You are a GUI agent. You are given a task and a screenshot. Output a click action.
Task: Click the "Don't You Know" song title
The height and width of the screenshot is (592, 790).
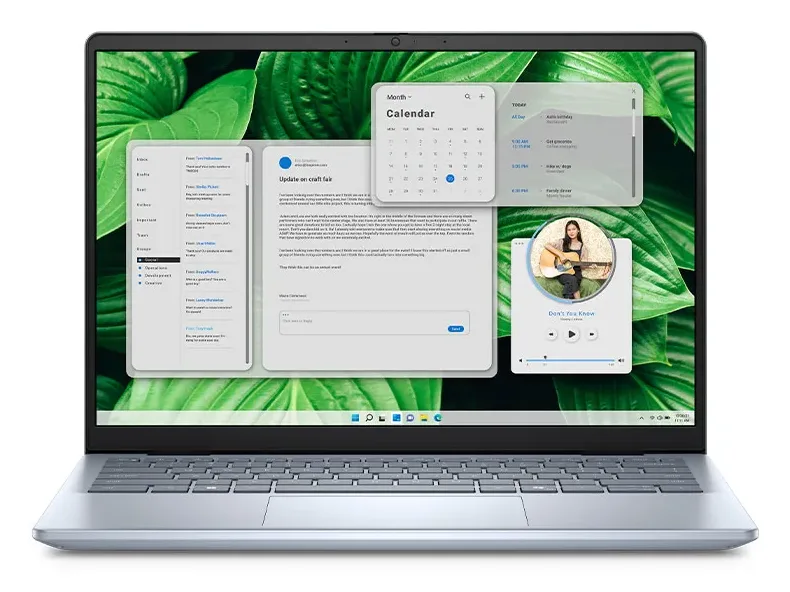coord(571,313)
